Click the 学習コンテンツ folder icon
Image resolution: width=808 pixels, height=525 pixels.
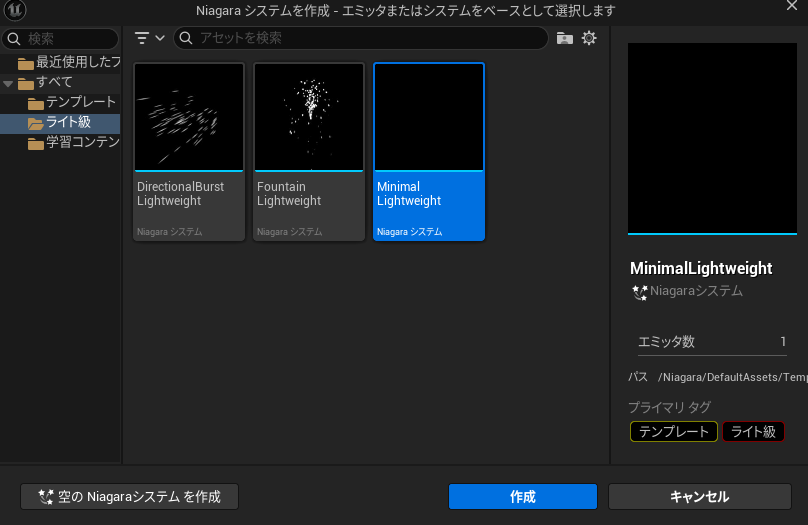coord(36,143)
